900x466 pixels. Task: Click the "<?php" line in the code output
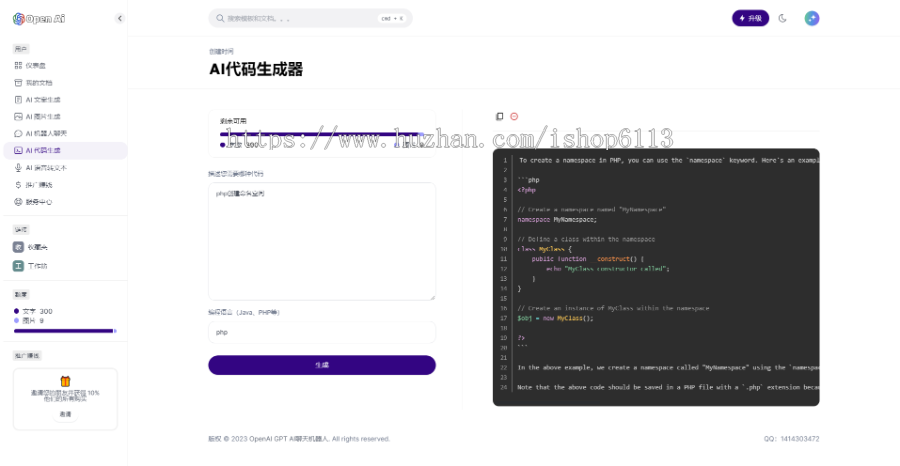coord(526,190)
